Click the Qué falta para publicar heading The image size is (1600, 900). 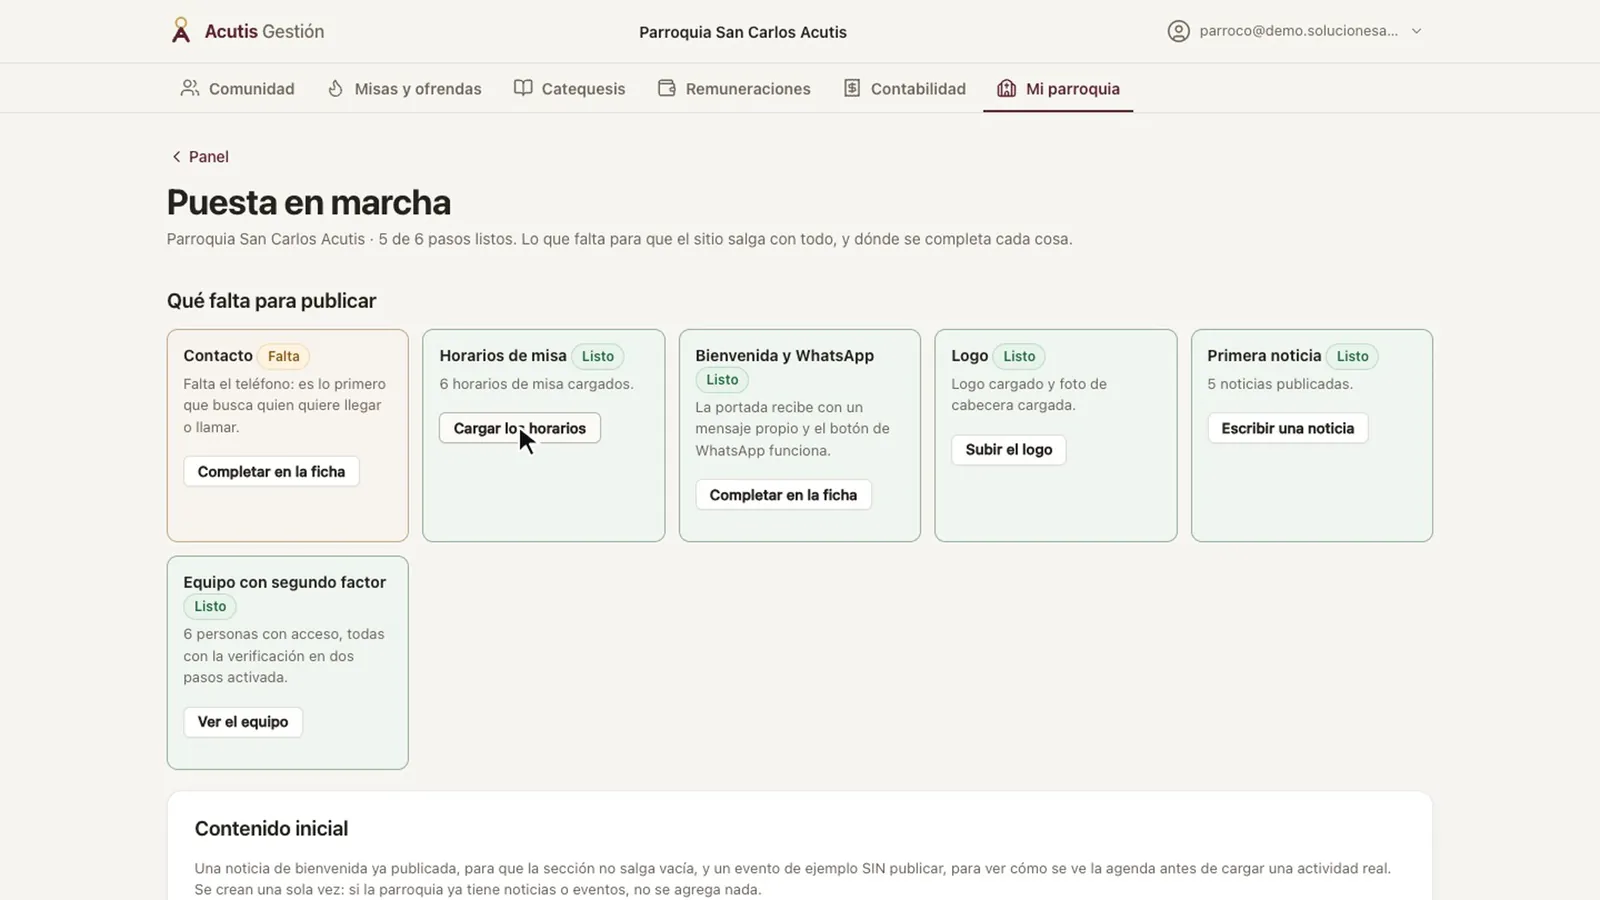tap(271, 301)
